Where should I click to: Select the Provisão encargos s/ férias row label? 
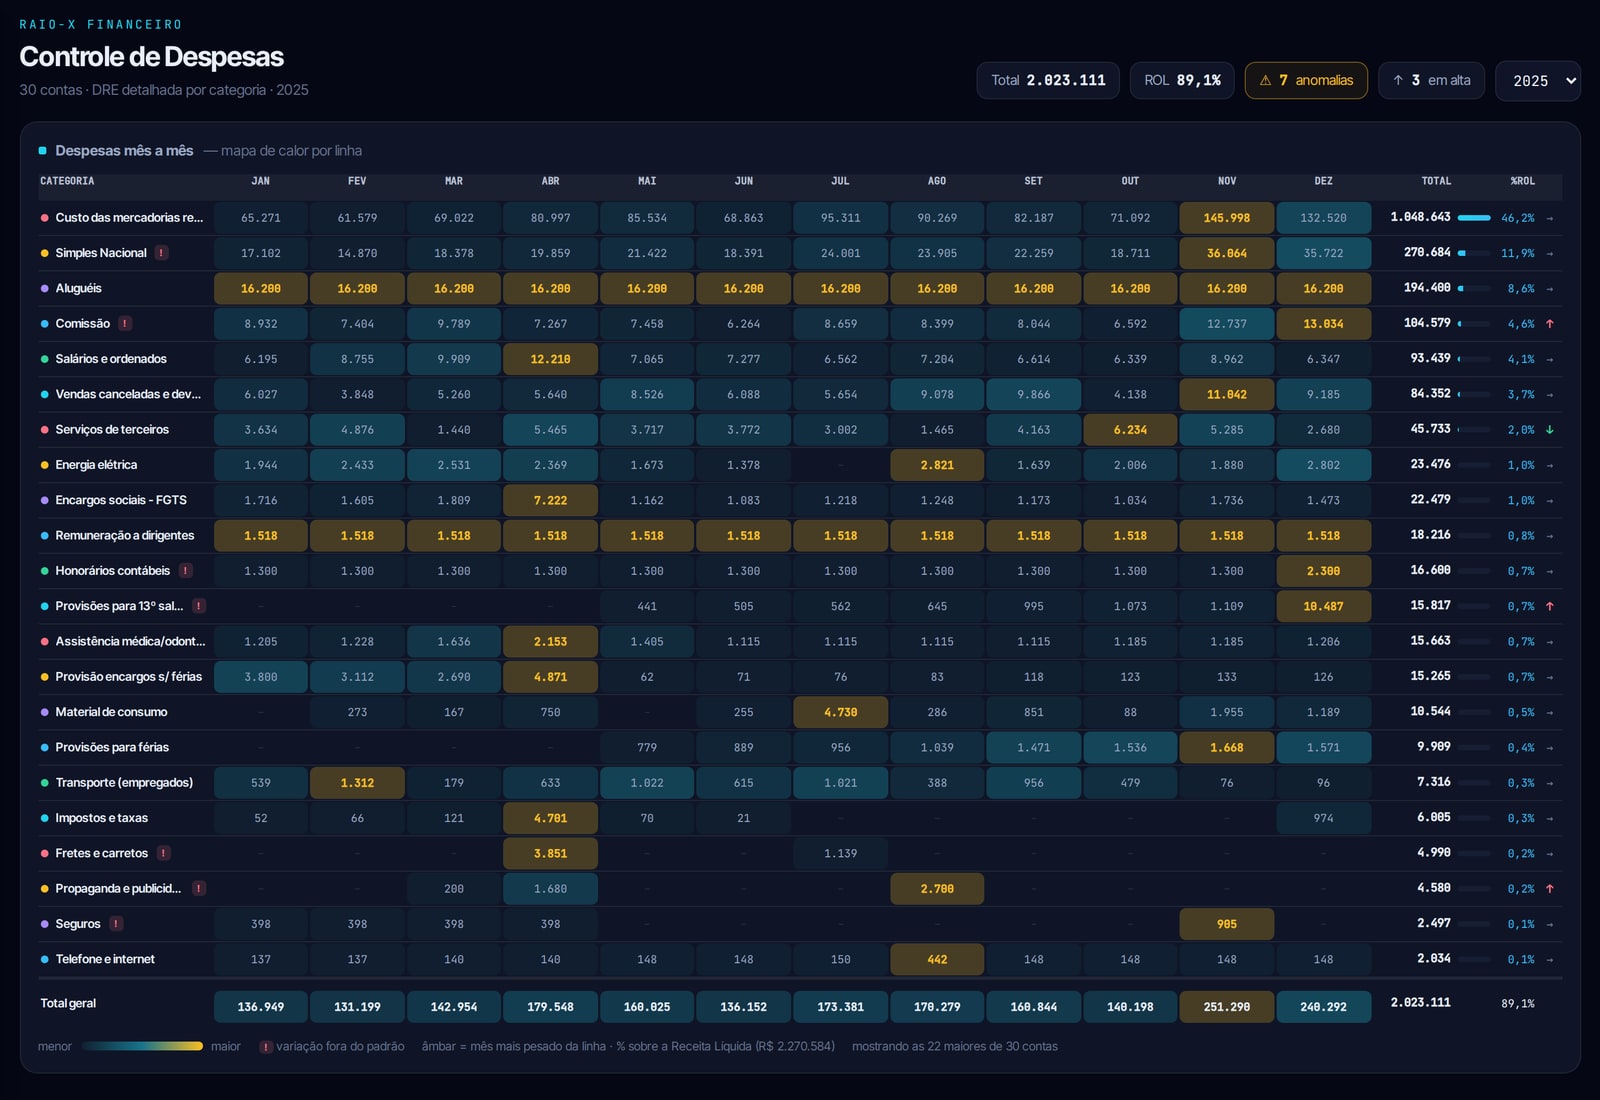tap(129, 676)
